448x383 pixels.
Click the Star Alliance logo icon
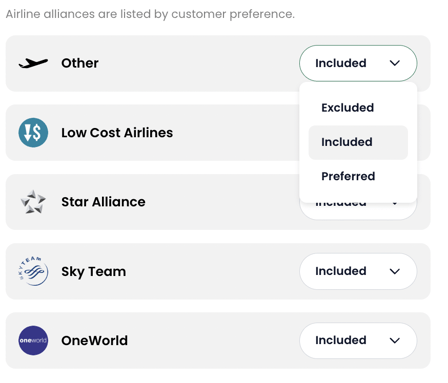(33, 202)
